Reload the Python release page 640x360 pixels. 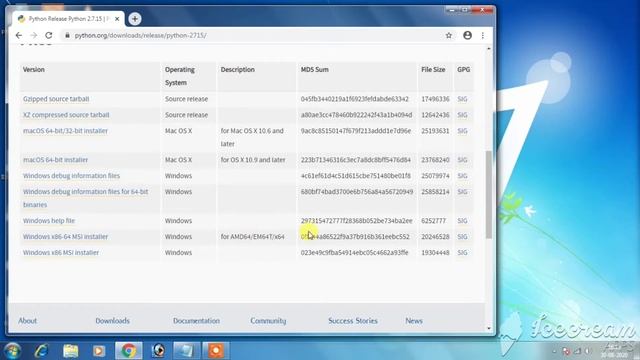click(49, 36)
